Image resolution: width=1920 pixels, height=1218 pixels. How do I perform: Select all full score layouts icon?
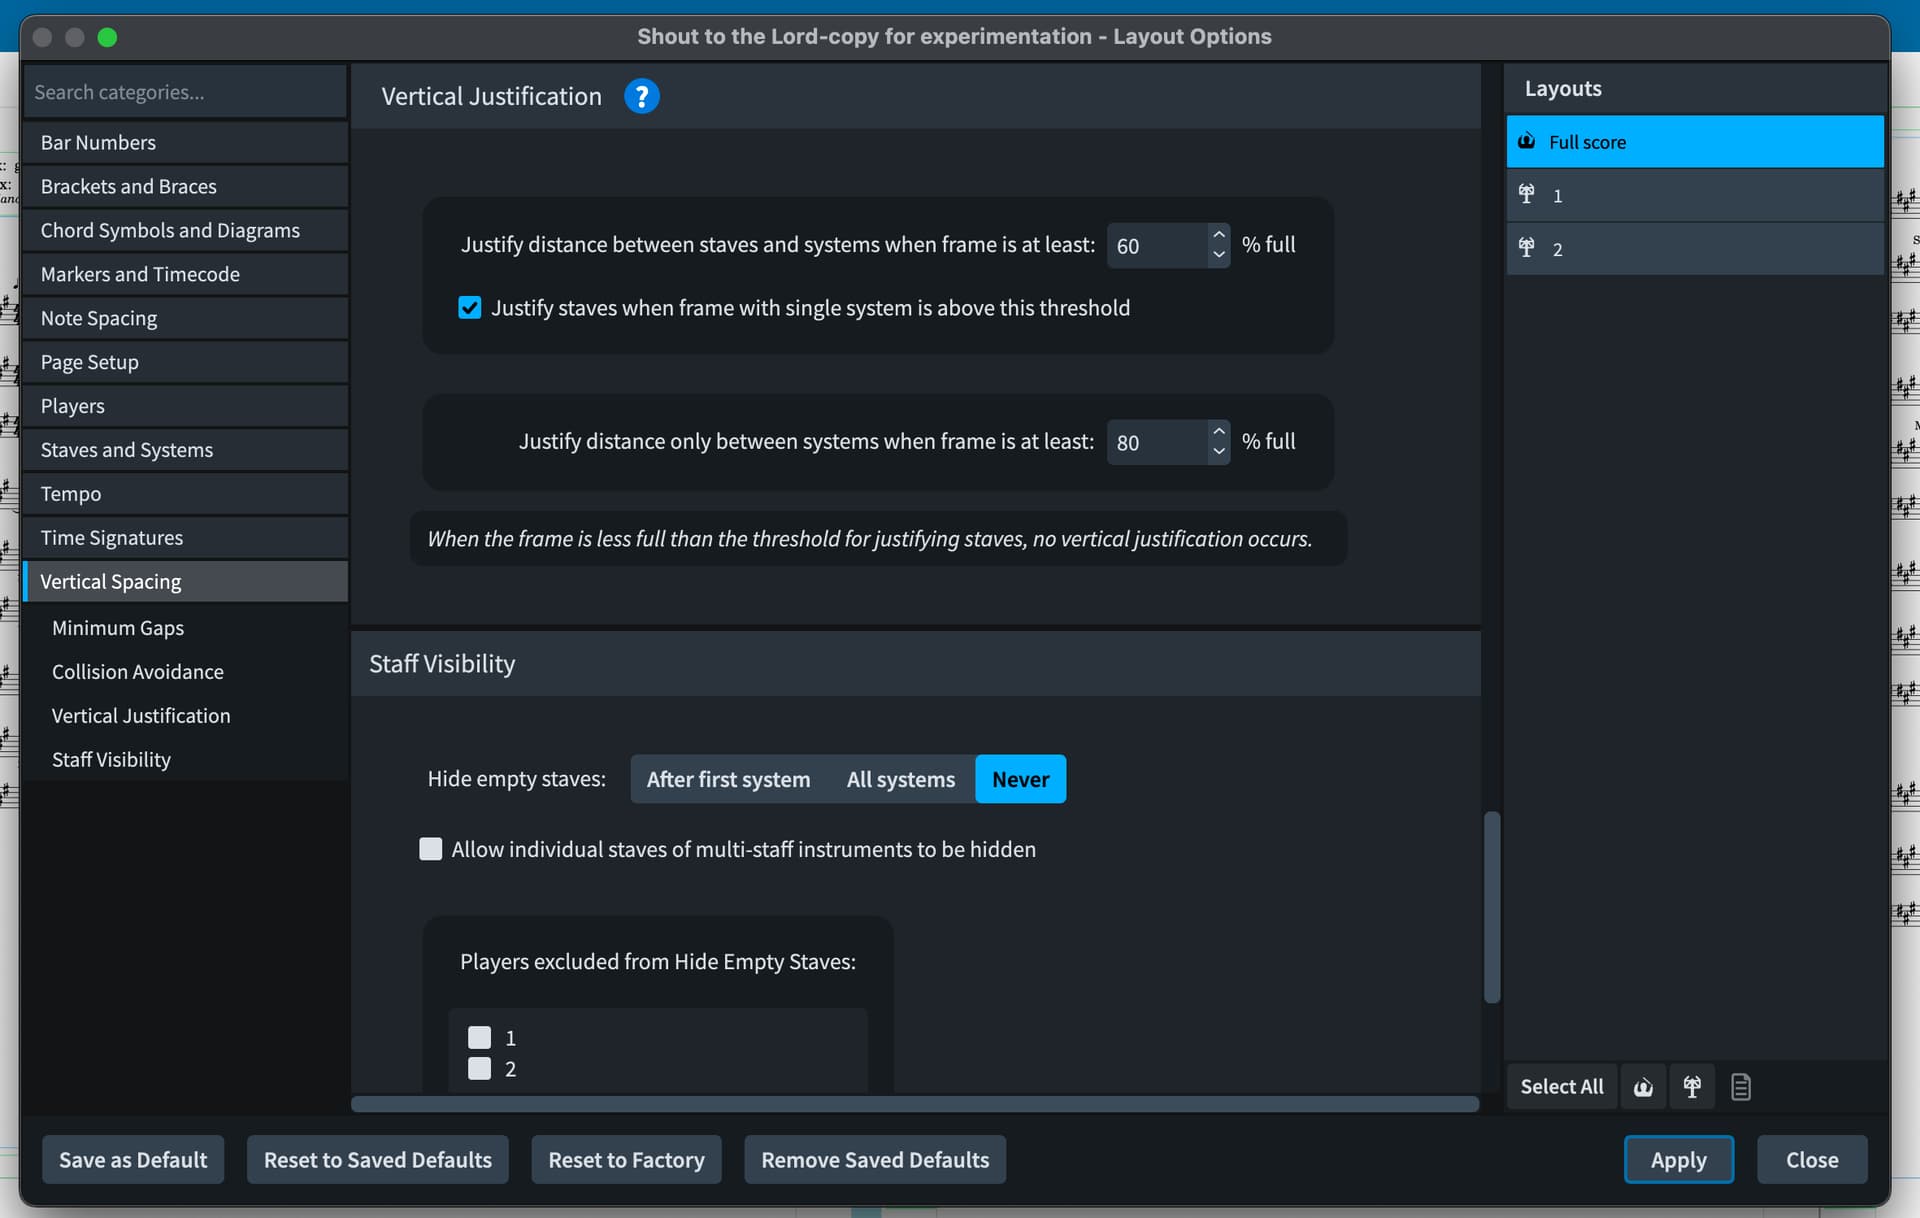point(1643,1087)
